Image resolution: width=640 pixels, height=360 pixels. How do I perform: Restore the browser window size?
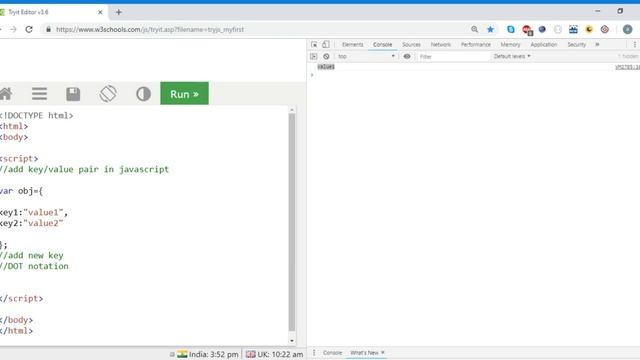[x=620, y=11]
